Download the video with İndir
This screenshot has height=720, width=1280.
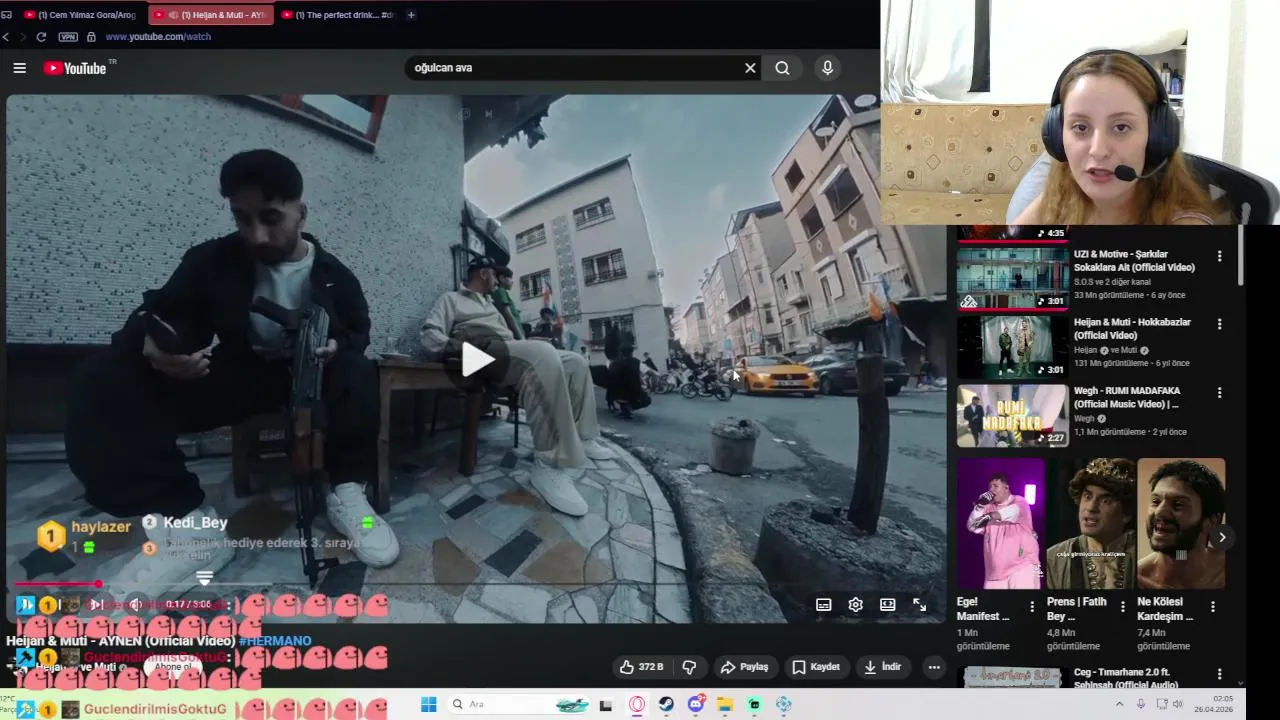point(883,667)
